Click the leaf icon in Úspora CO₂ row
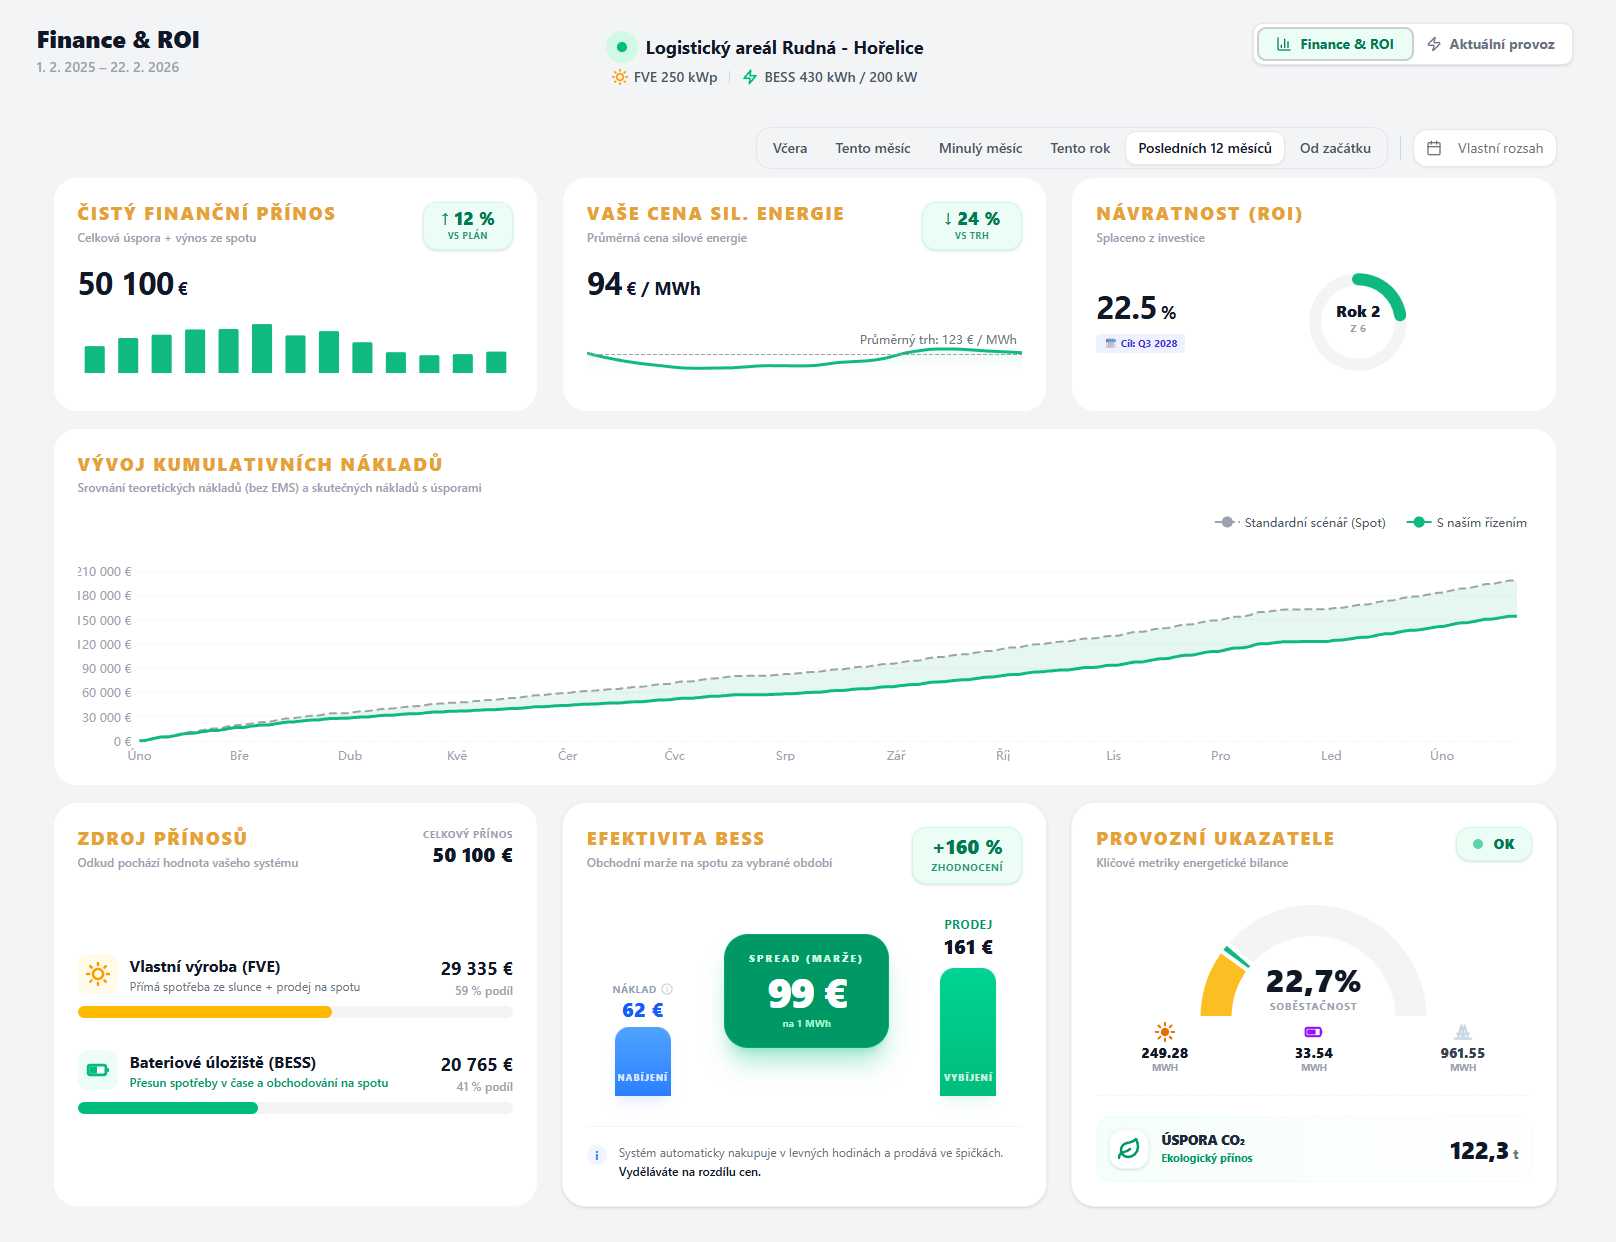The width and height of the screenshot is (1616, 1242). point(1129,1149)
